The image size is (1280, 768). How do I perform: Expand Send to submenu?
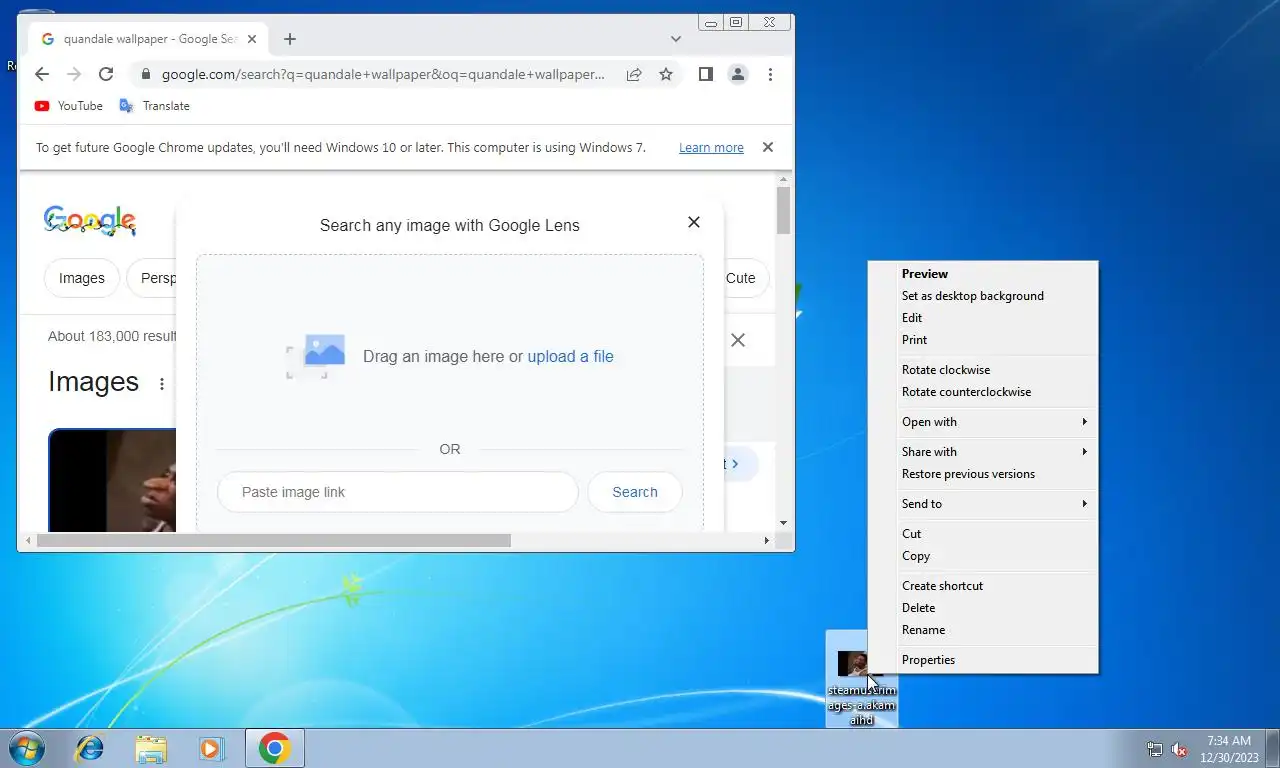983,504
